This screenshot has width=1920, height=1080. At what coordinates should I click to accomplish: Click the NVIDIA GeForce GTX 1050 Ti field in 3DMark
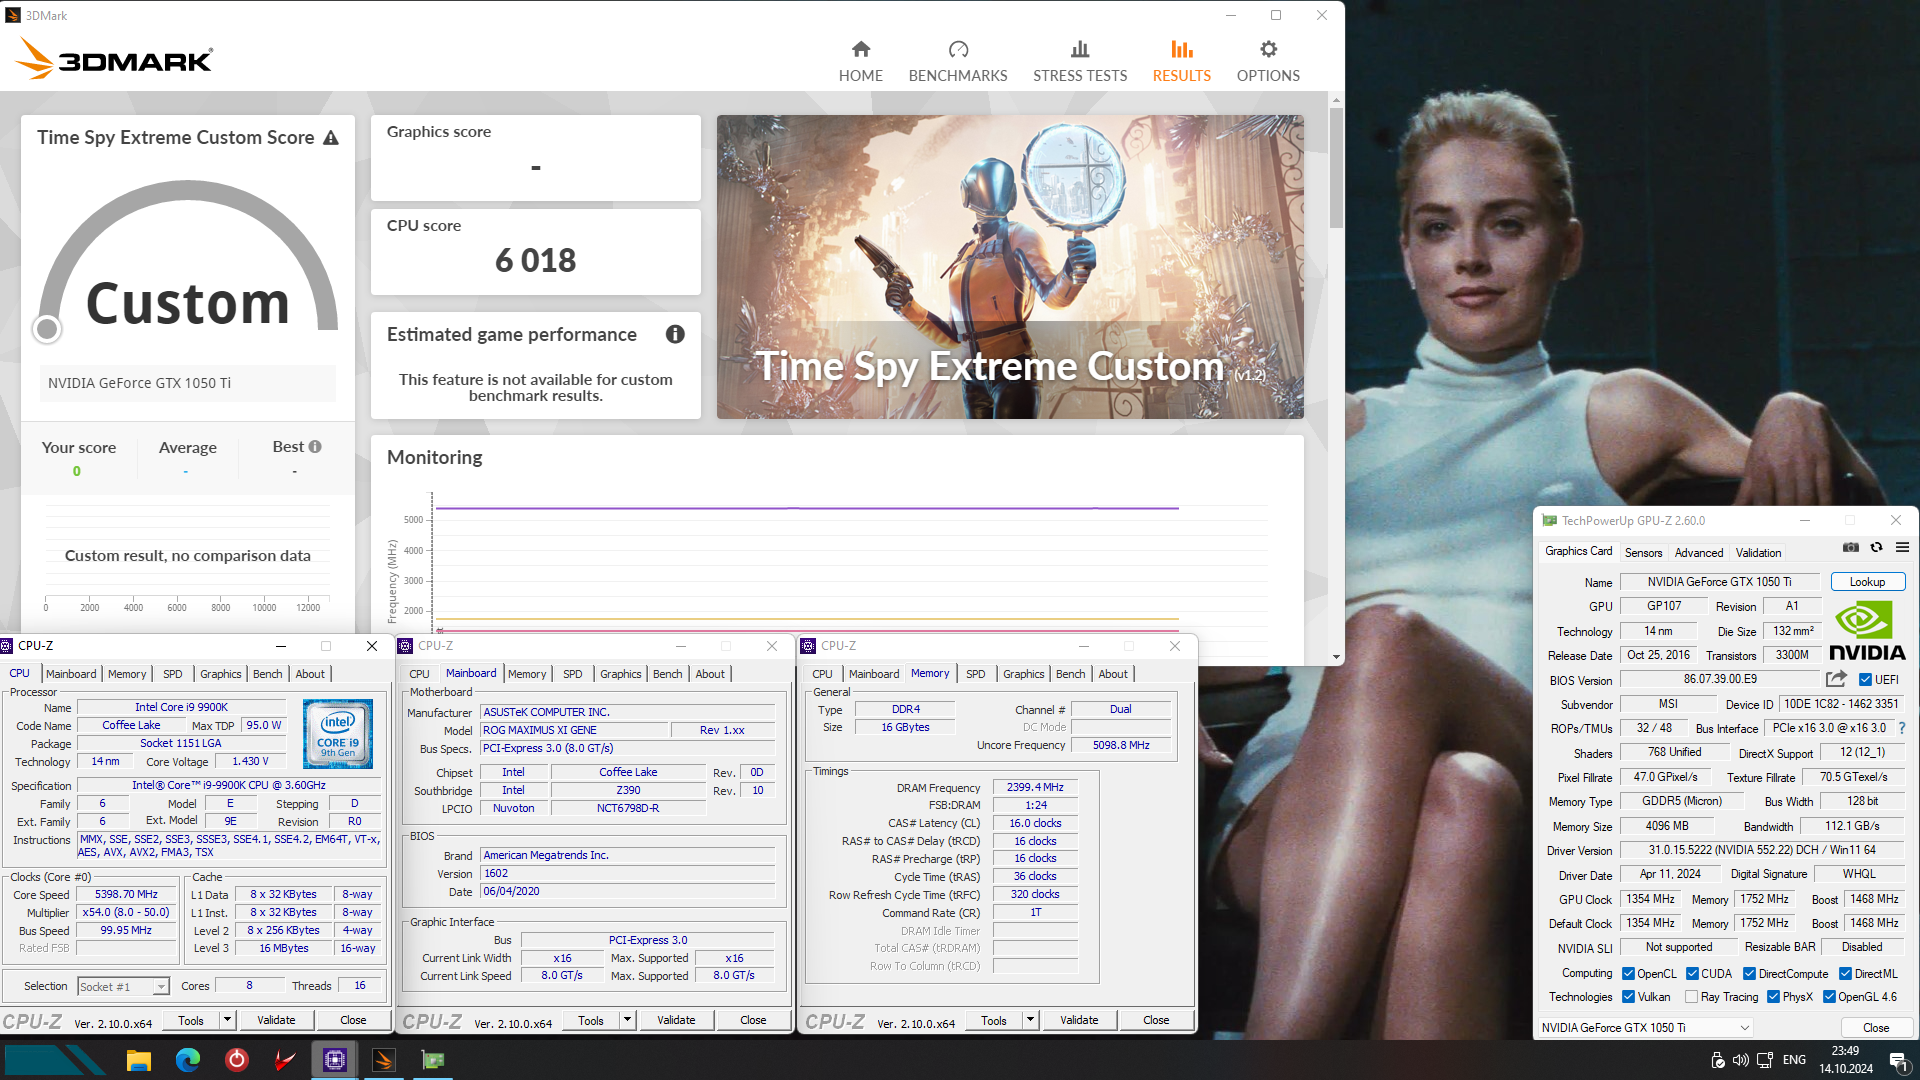188,383
